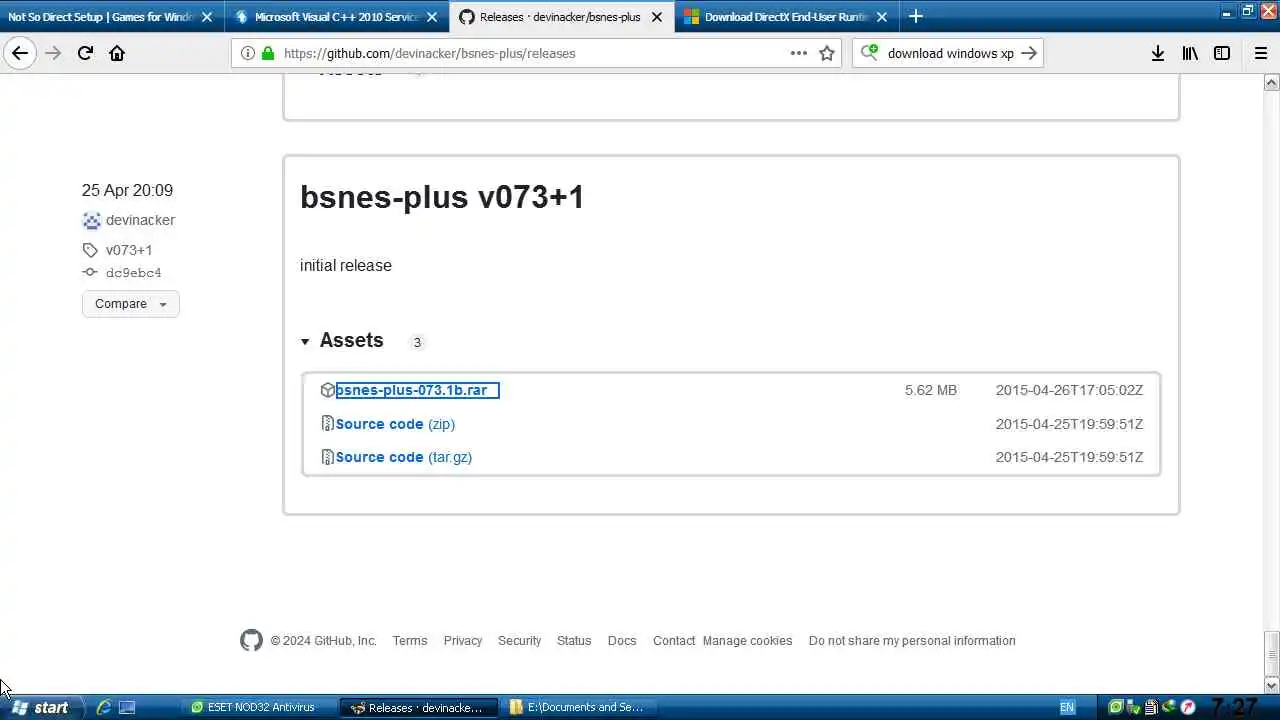Close the Microsoft Visual C++ 2010 tab
This screenshot has height=720, width=1280.
[x=433, y=16]
